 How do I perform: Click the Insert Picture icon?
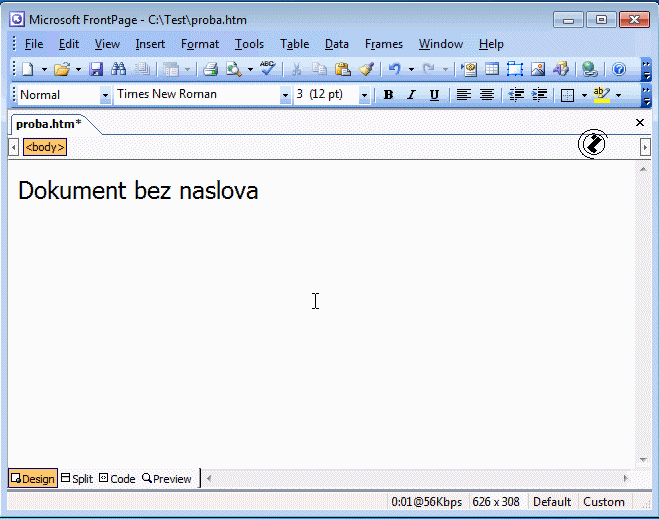538,69
